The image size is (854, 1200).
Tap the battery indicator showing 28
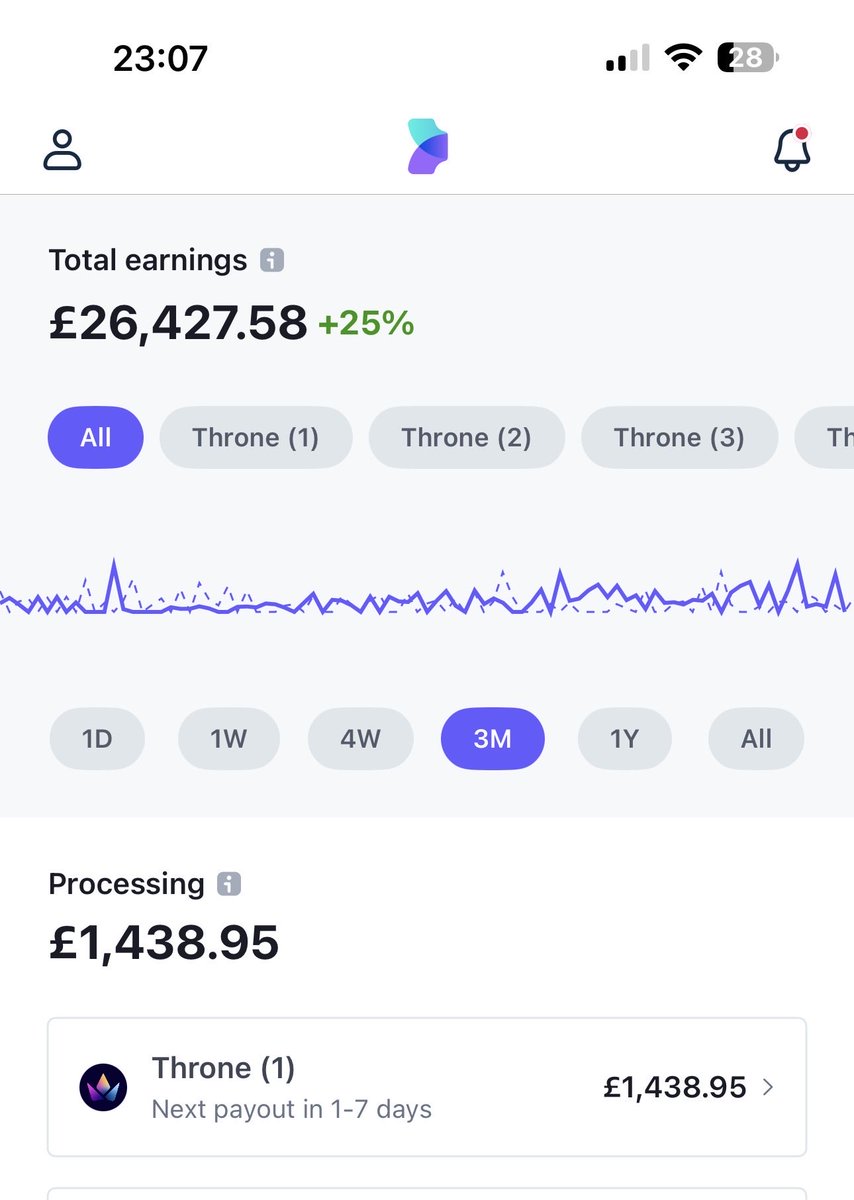point(748,59)
